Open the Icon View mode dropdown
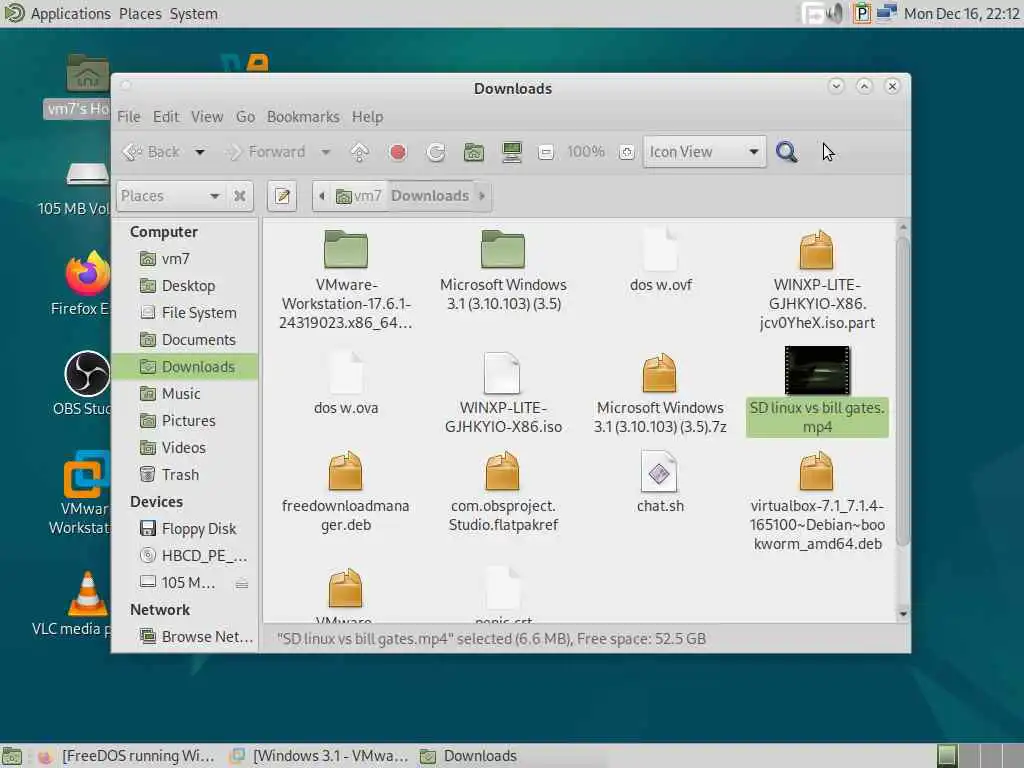Viewport: 1024px width, 768px height. coord(705,152)
